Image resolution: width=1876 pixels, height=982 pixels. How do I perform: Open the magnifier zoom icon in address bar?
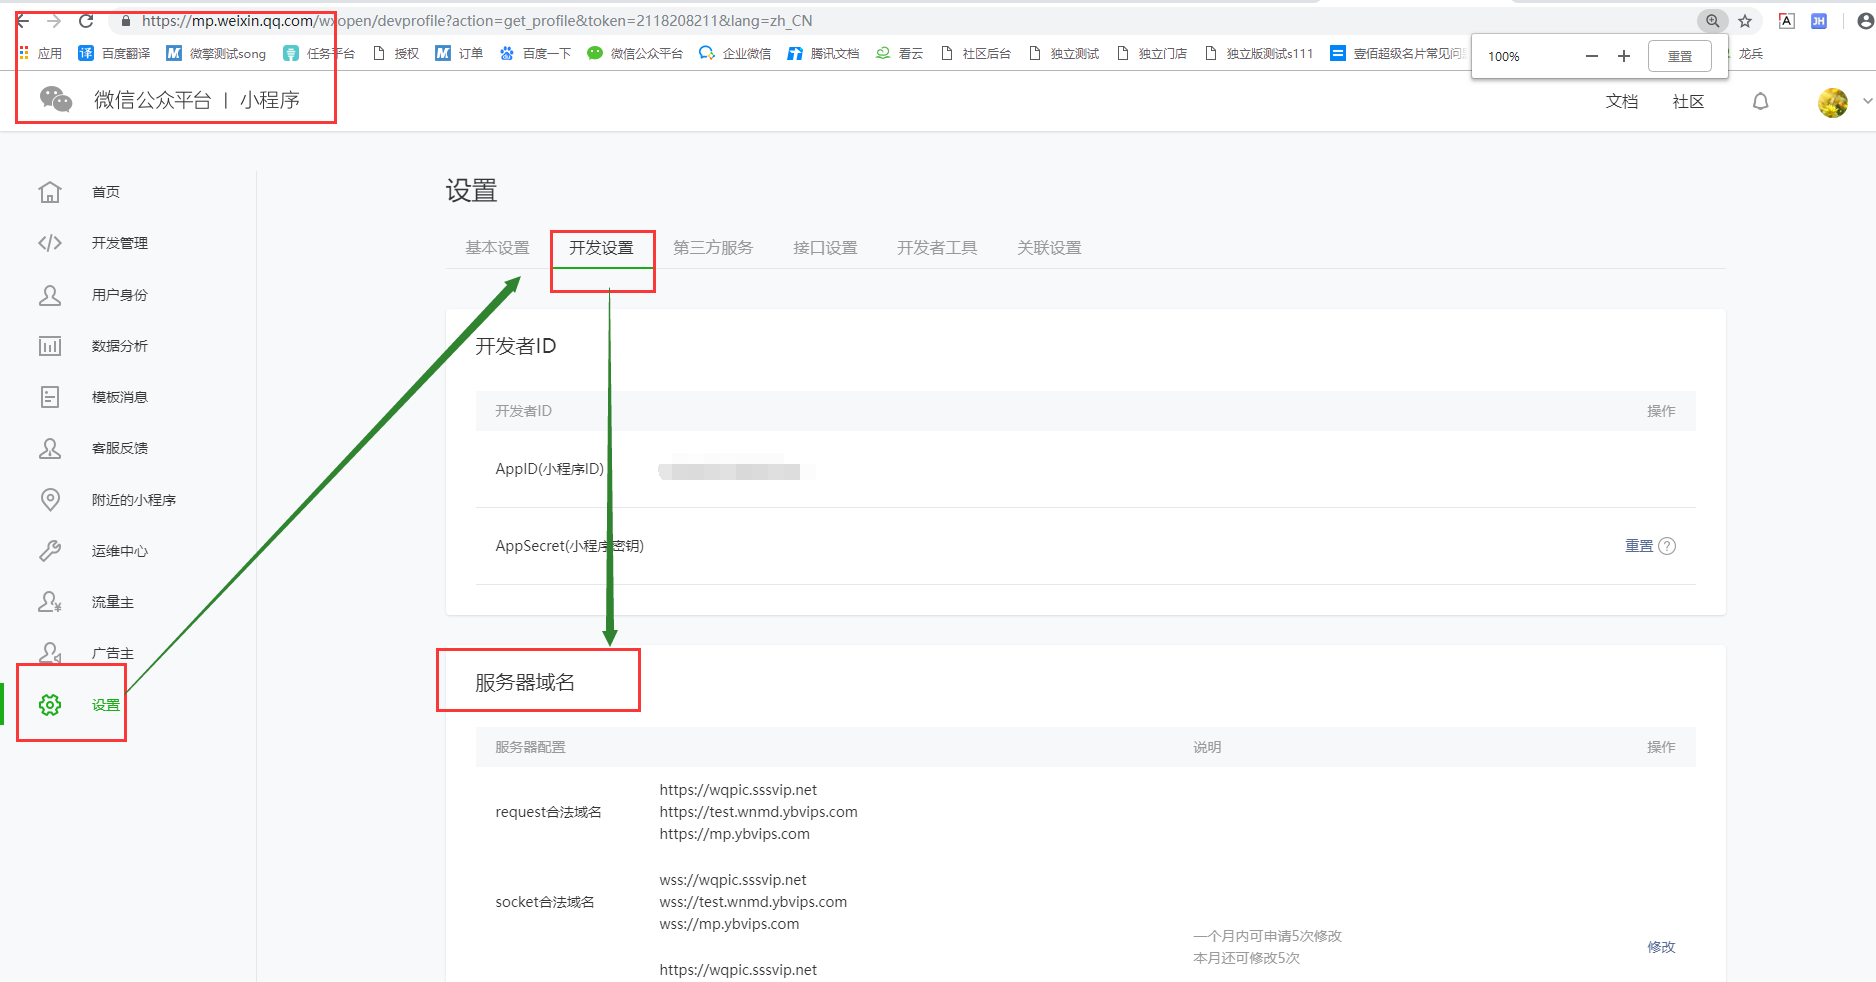(x=1712, y=21)
